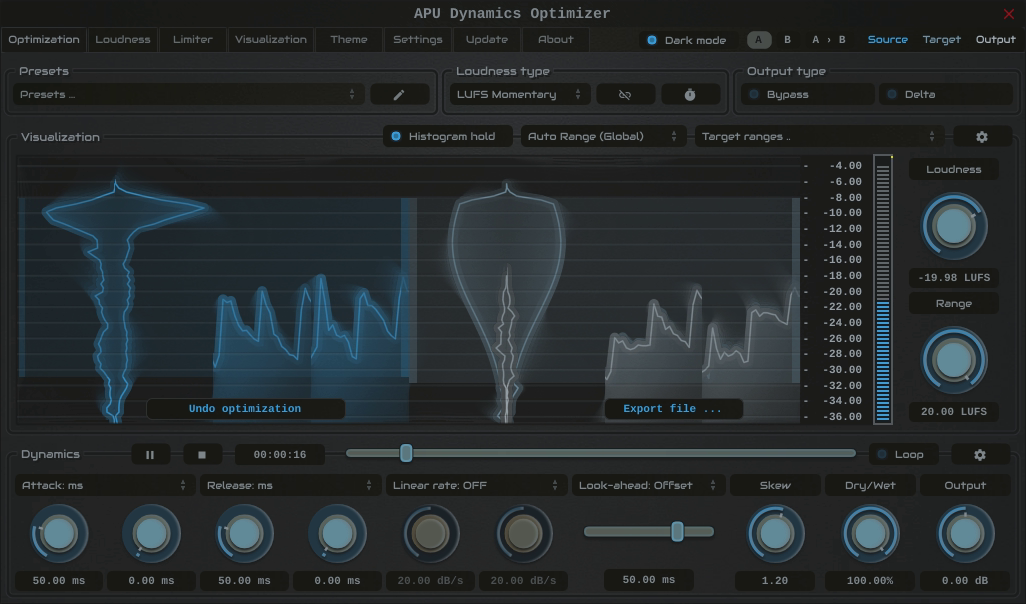Open Attack: ms dropdown
The height and width of the screenshot is (604, 1026).
104,486
